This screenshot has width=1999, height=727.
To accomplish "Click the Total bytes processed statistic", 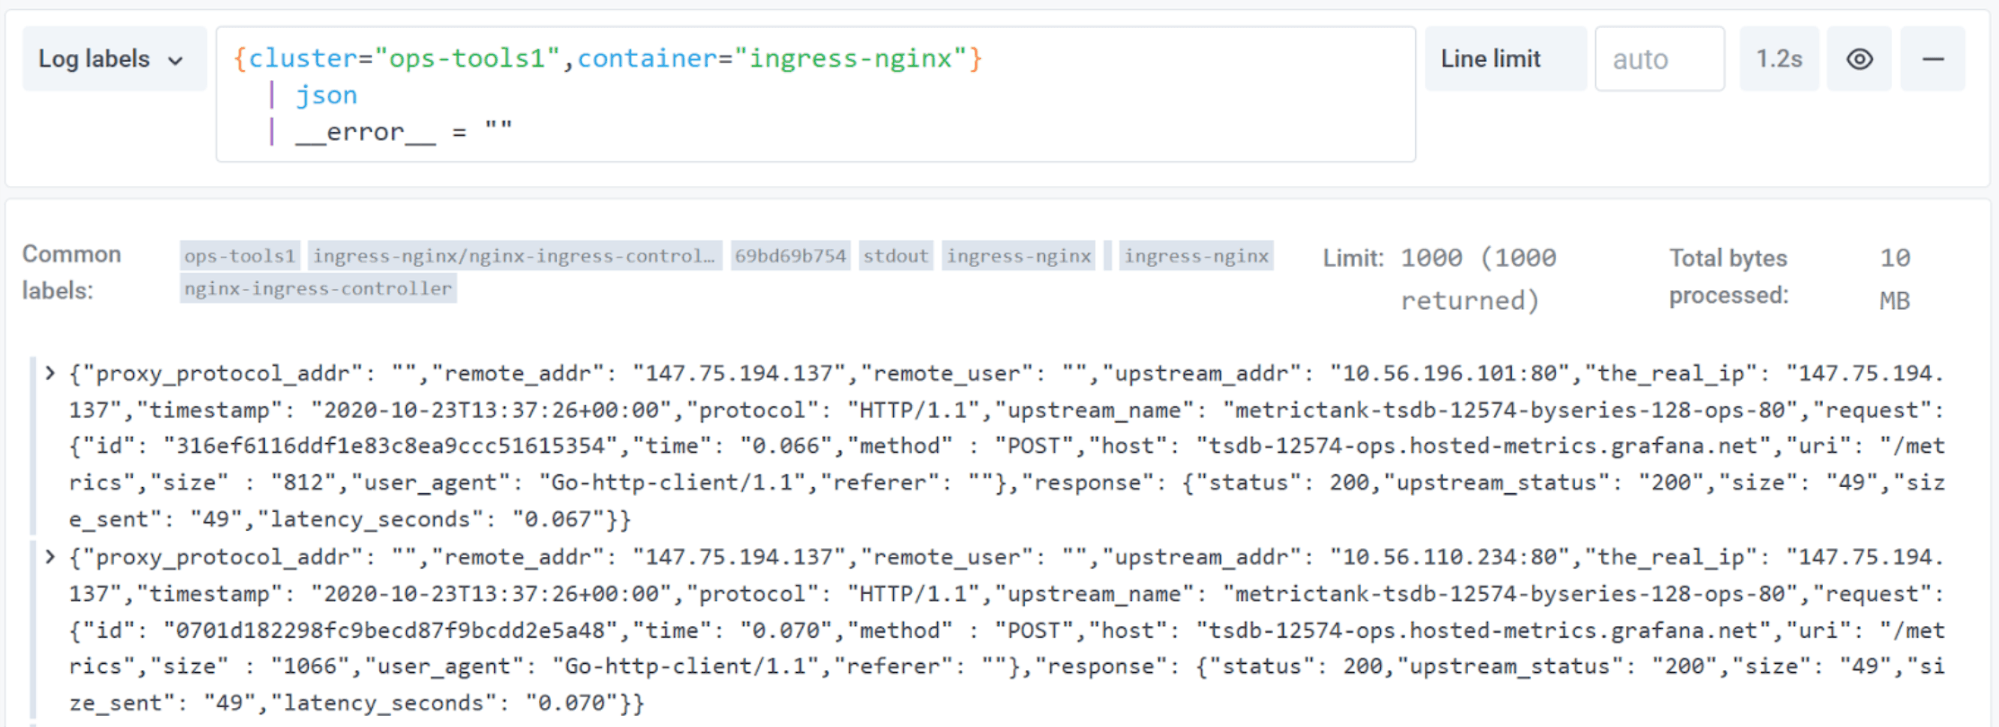I will (x=1788, y=277).
